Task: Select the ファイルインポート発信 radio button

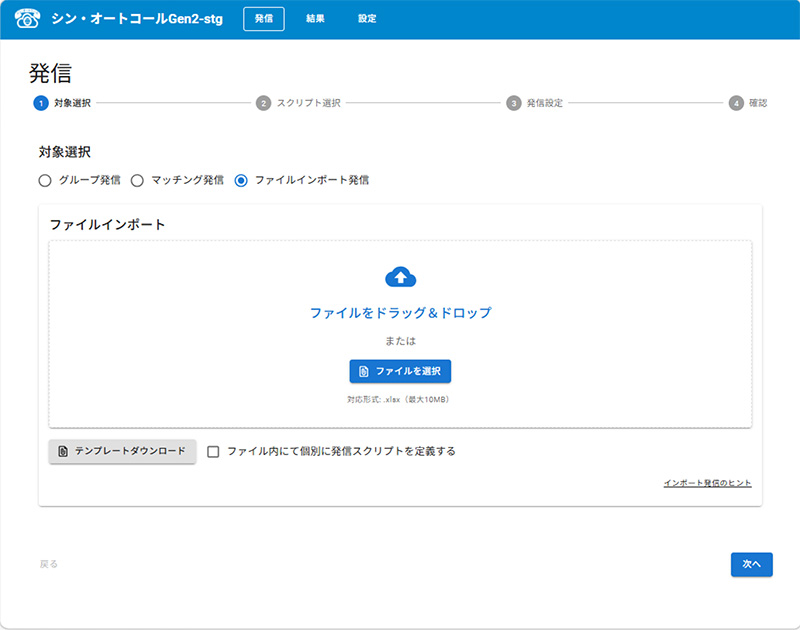Action: (x=241, y=181)
